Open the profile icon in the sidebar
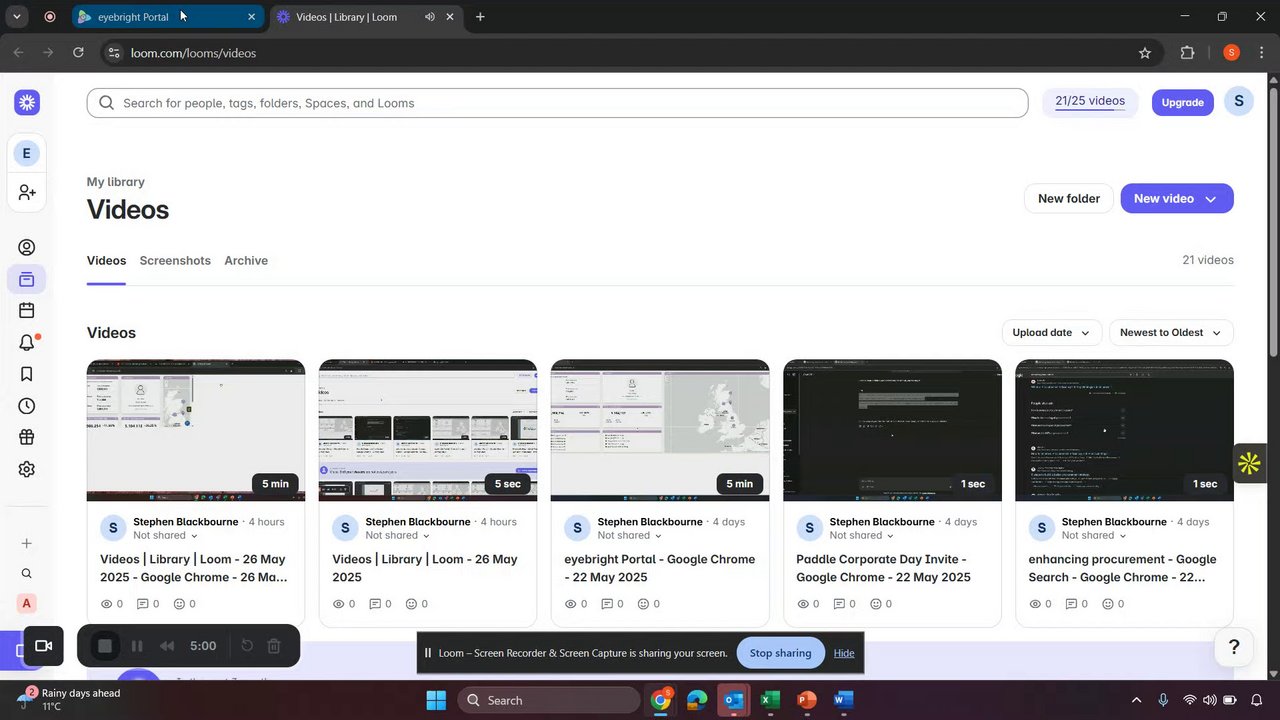 point(27,248)
